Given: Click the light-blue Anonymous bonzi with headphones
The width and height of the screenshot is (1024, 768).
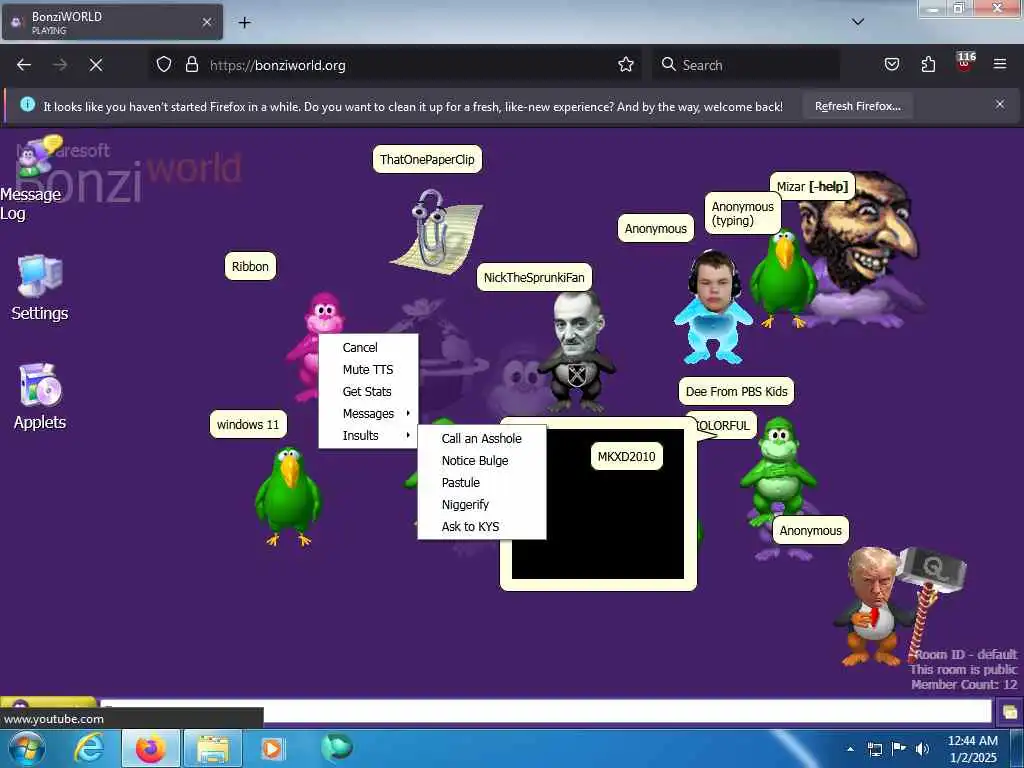Looking at the screenshot, I should tap(712, 307).
